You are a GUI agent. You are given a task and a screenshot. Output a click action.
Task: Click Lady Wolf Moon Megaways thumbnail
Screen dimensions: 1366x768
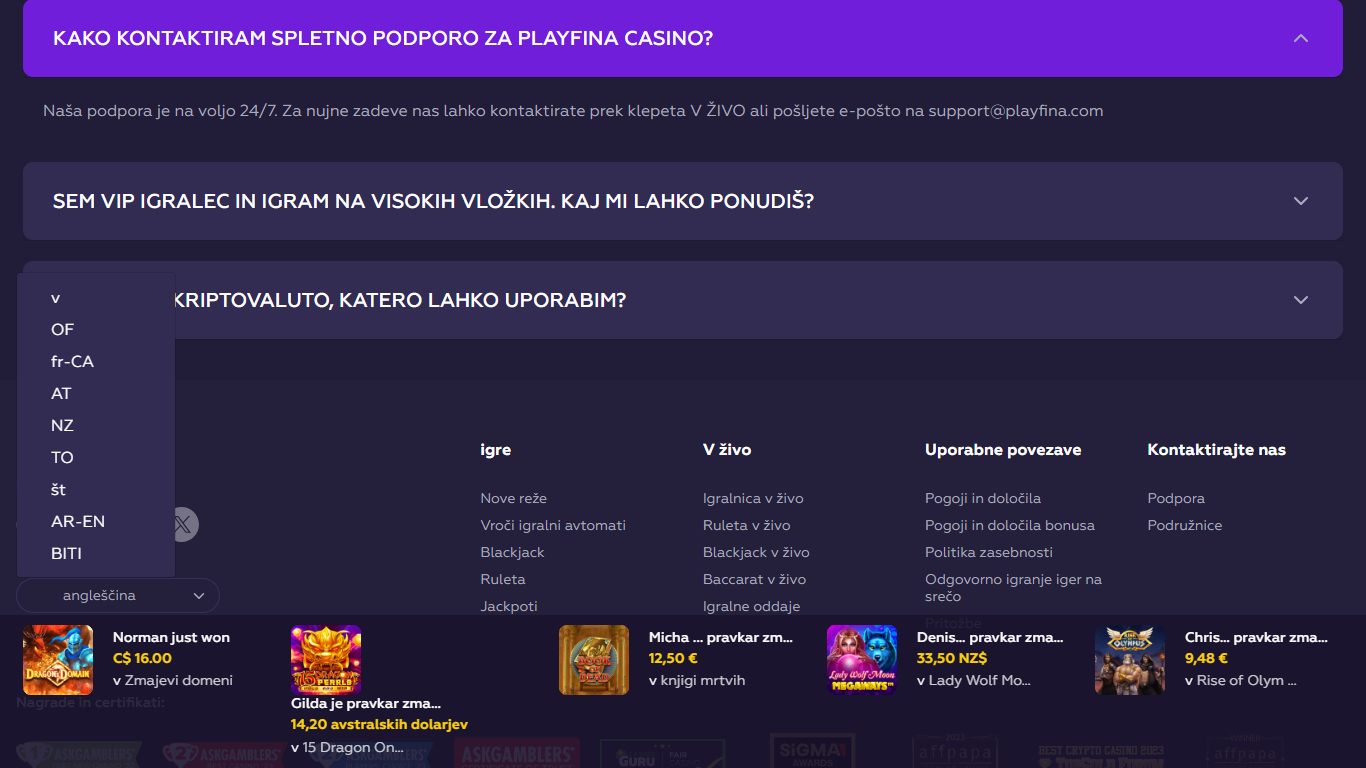point(862,660)
